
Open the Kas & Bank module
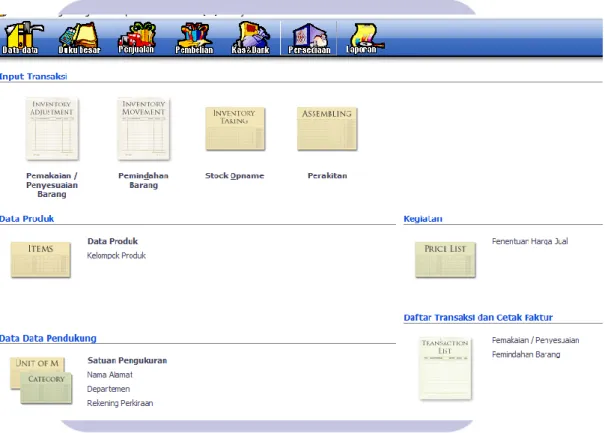(x=251, y=38)
